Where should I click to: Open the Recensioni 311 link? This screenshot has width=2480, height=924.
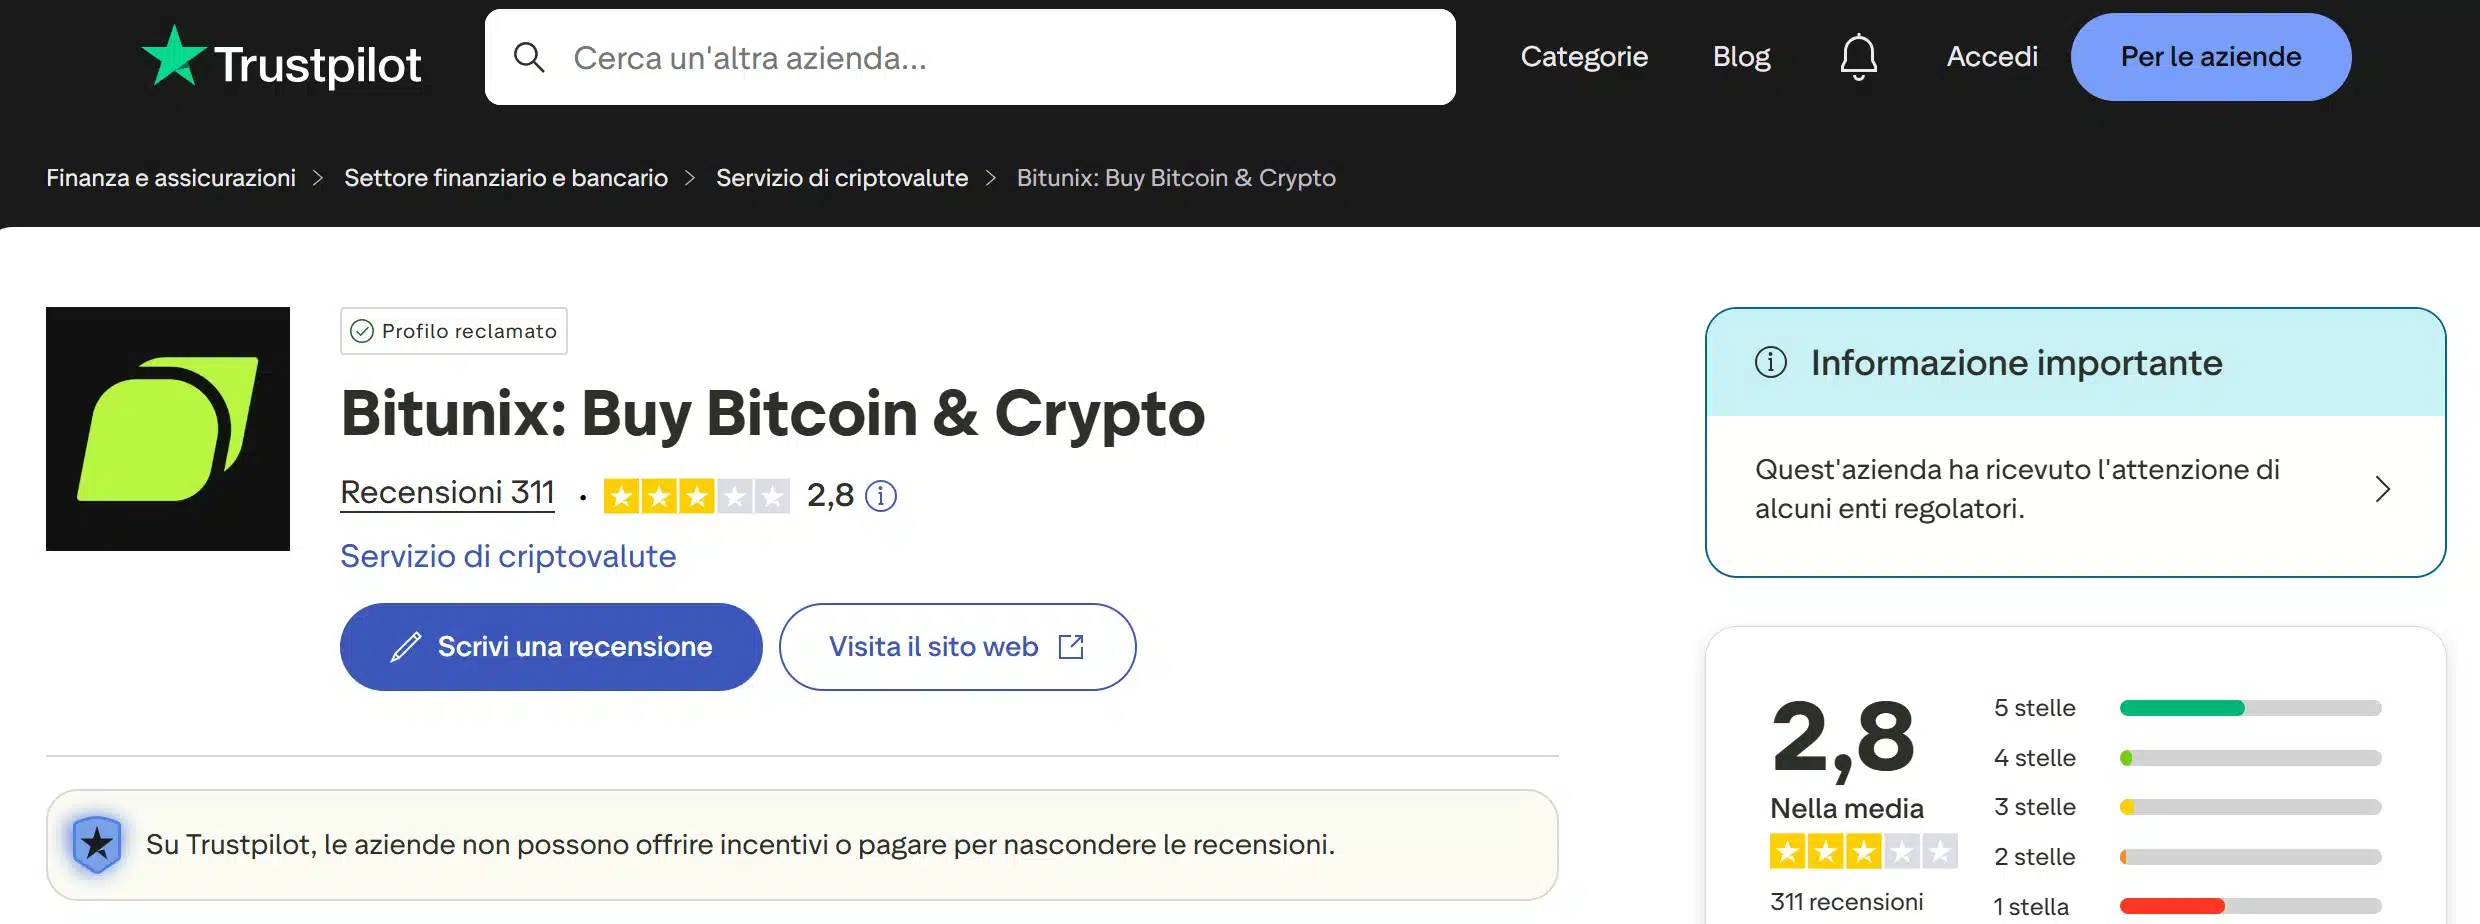448,492
